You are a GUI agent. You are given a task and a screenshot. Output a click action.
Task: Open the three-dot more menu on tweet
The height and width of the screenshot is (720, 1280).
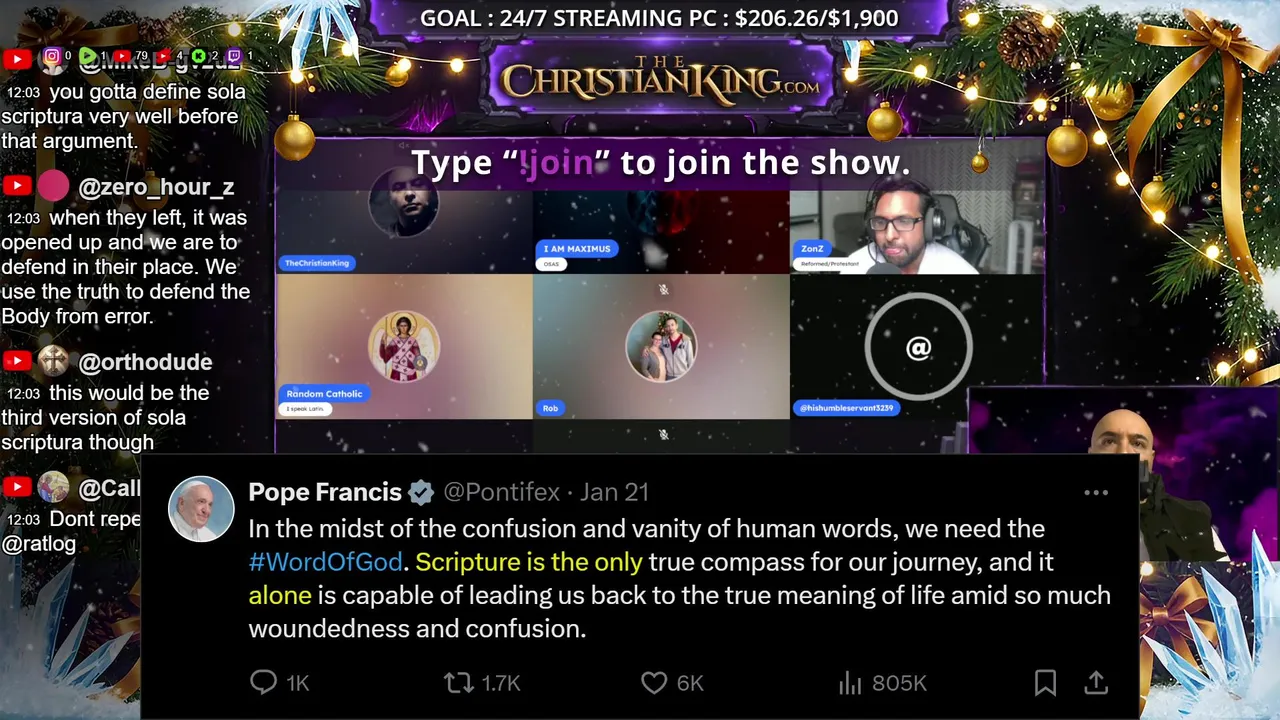click(1096, 493)
